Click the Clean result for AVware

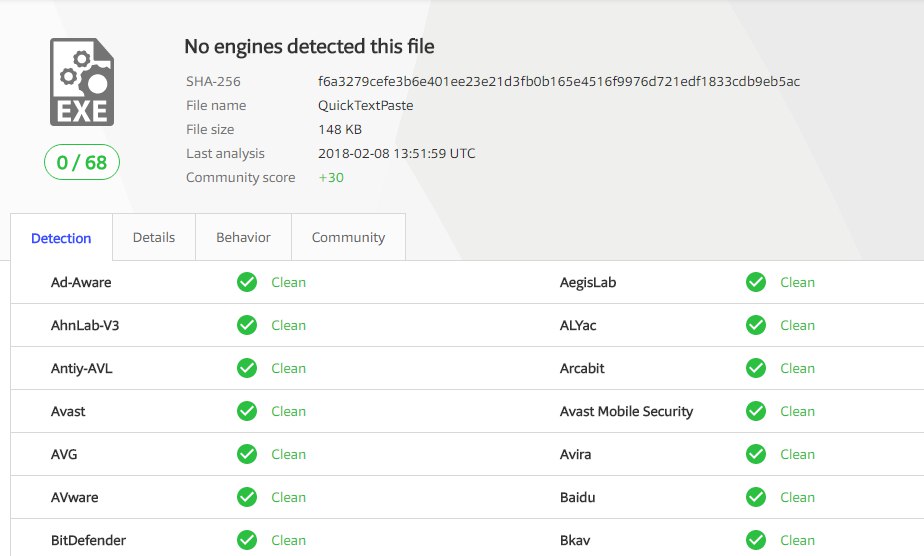click(288, 497)
